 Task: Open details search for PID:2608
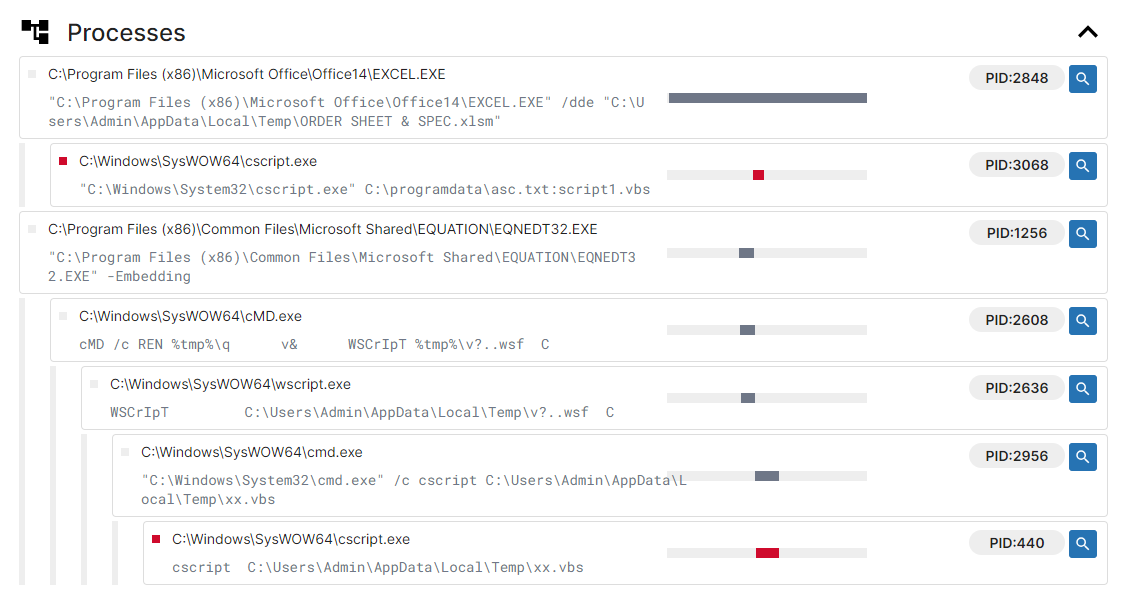point(1082,321)
